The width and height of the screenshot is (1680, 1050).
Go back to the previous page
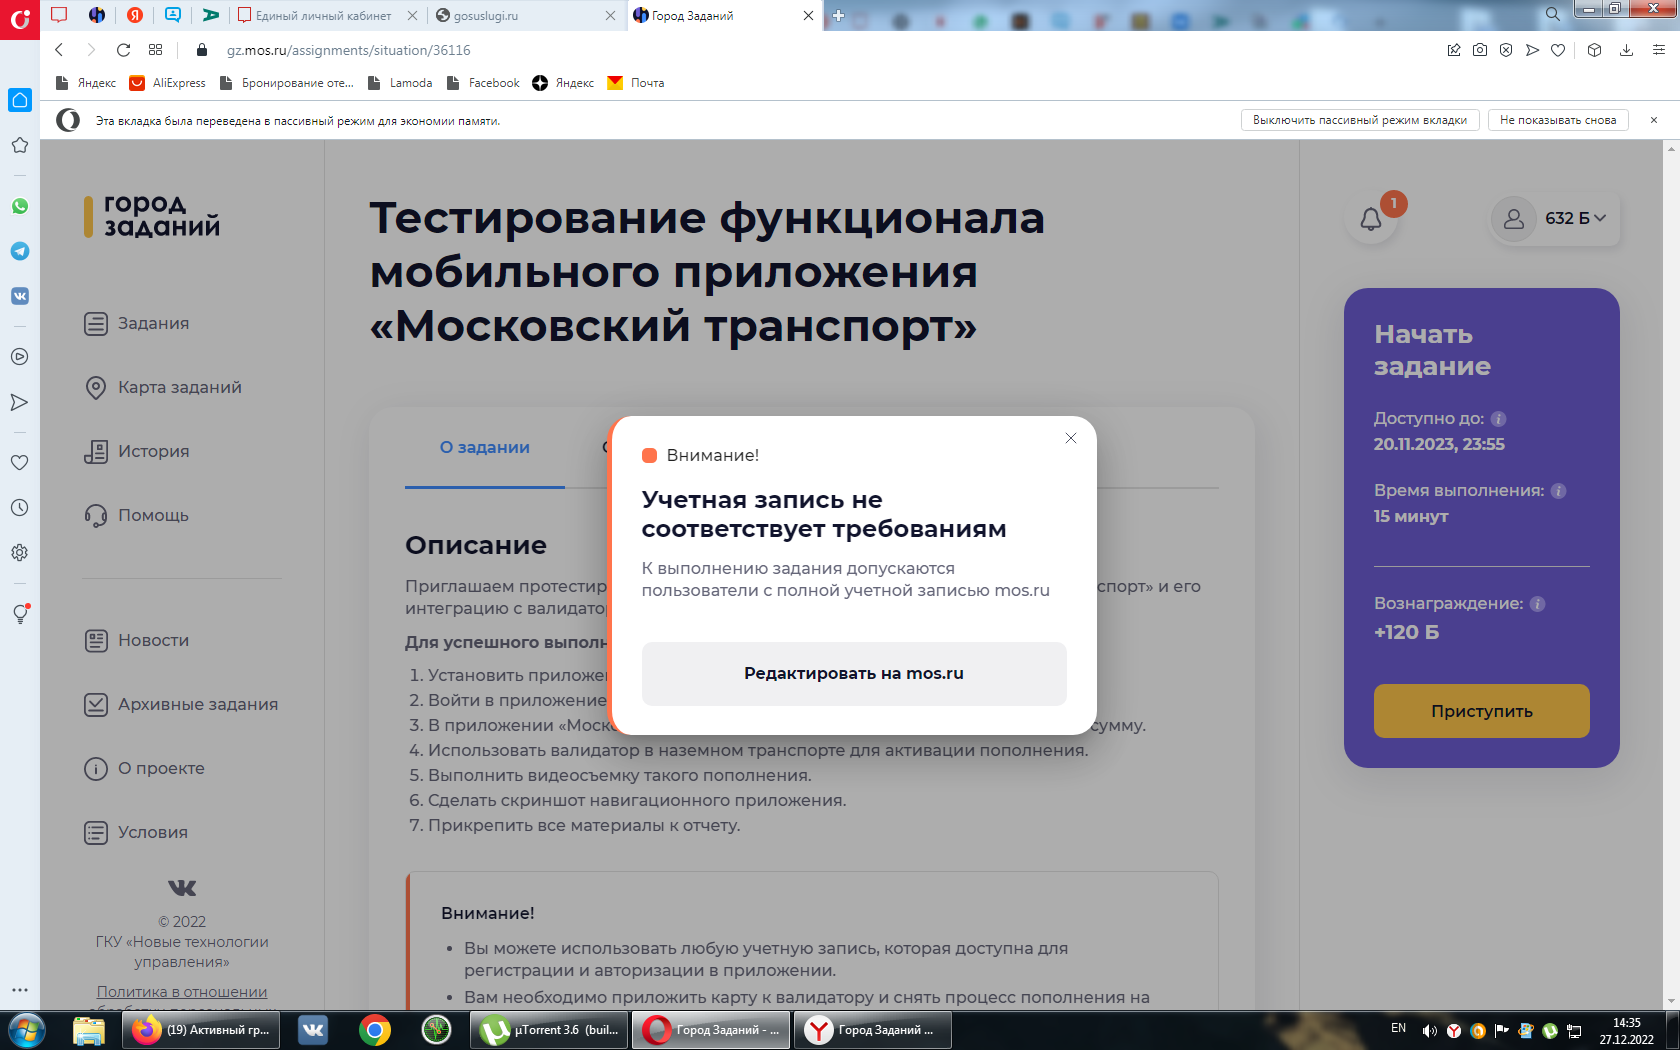[59, 50]
